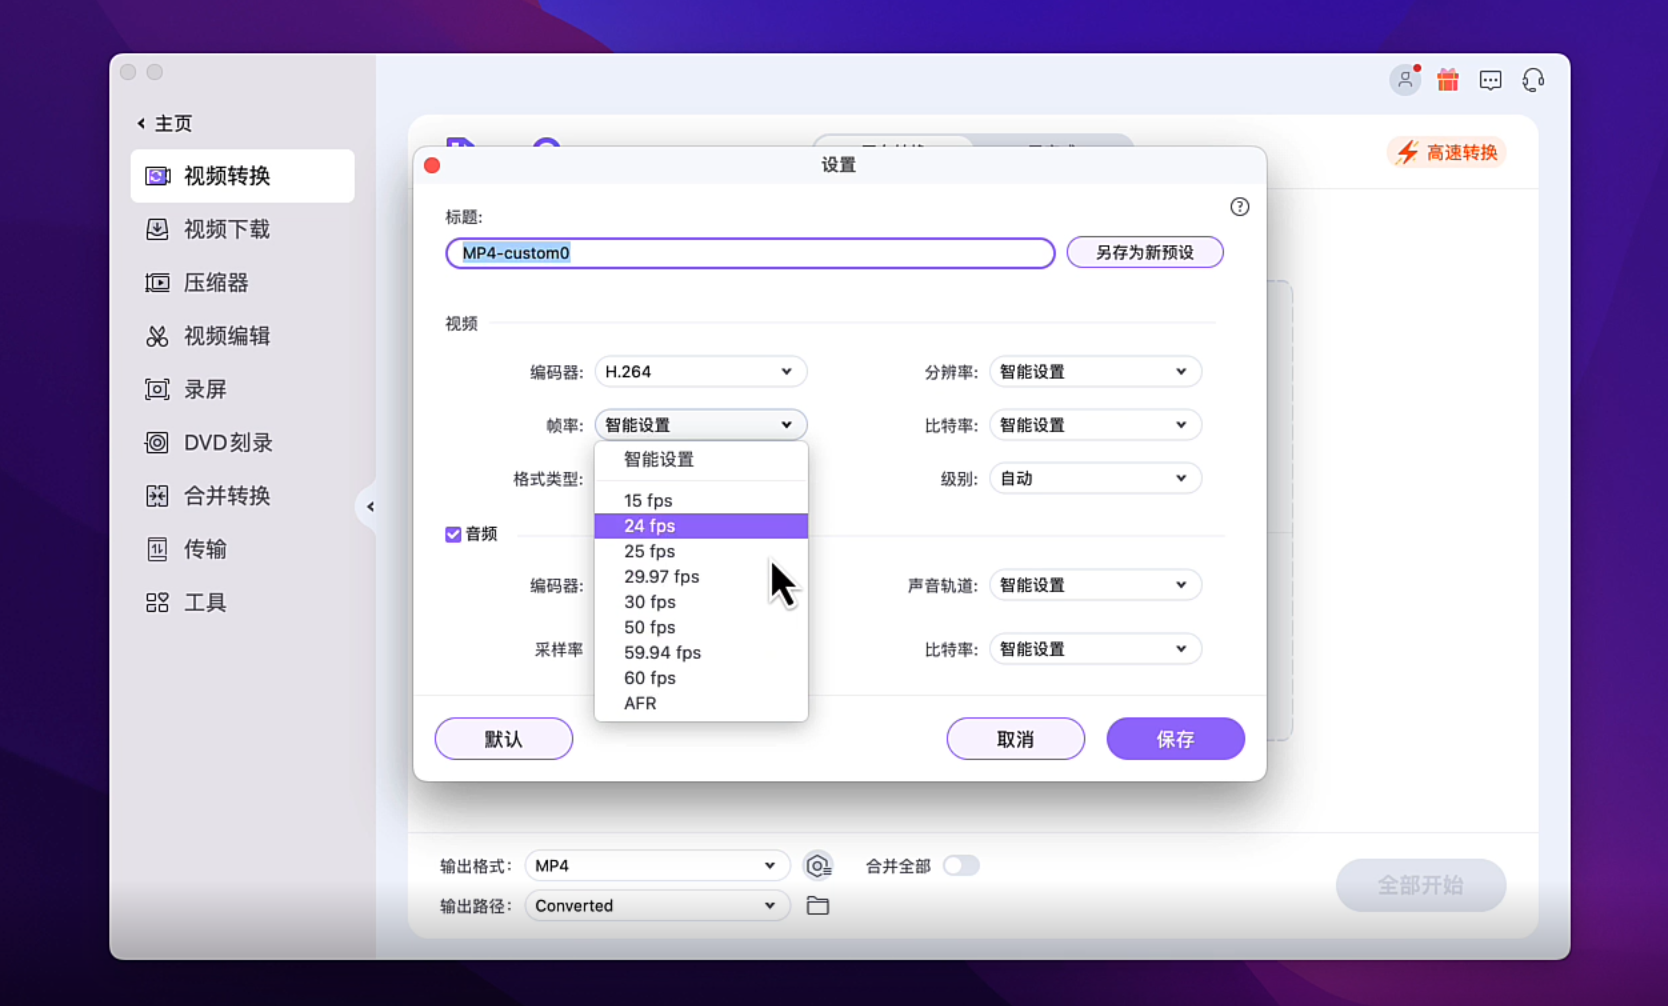Image resolution: width=1668 pixels, height=1006 pixels.
Task: Click the 另存为新预设 button
Action: point(1144,253)
